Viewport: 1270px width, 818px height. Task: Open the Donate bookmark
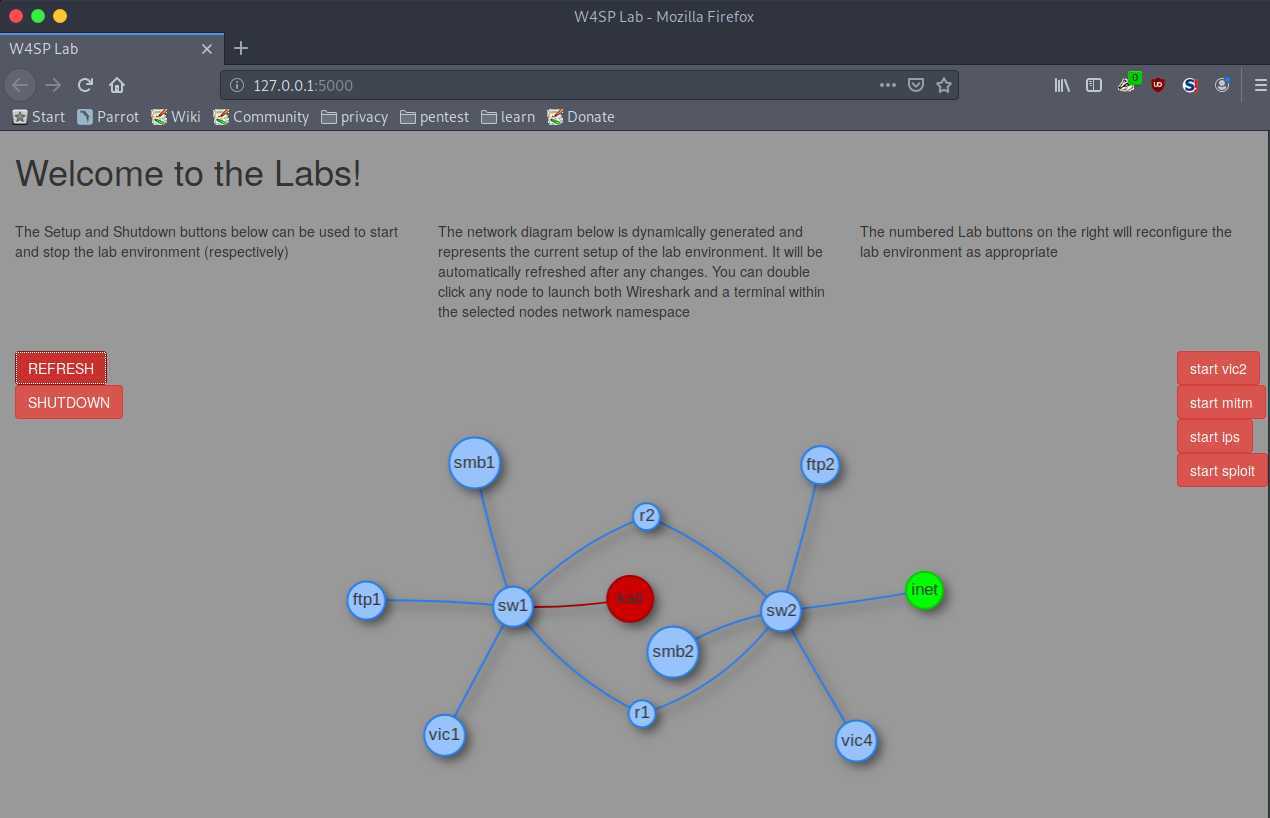pyautogui.click(x=581, y=117)
